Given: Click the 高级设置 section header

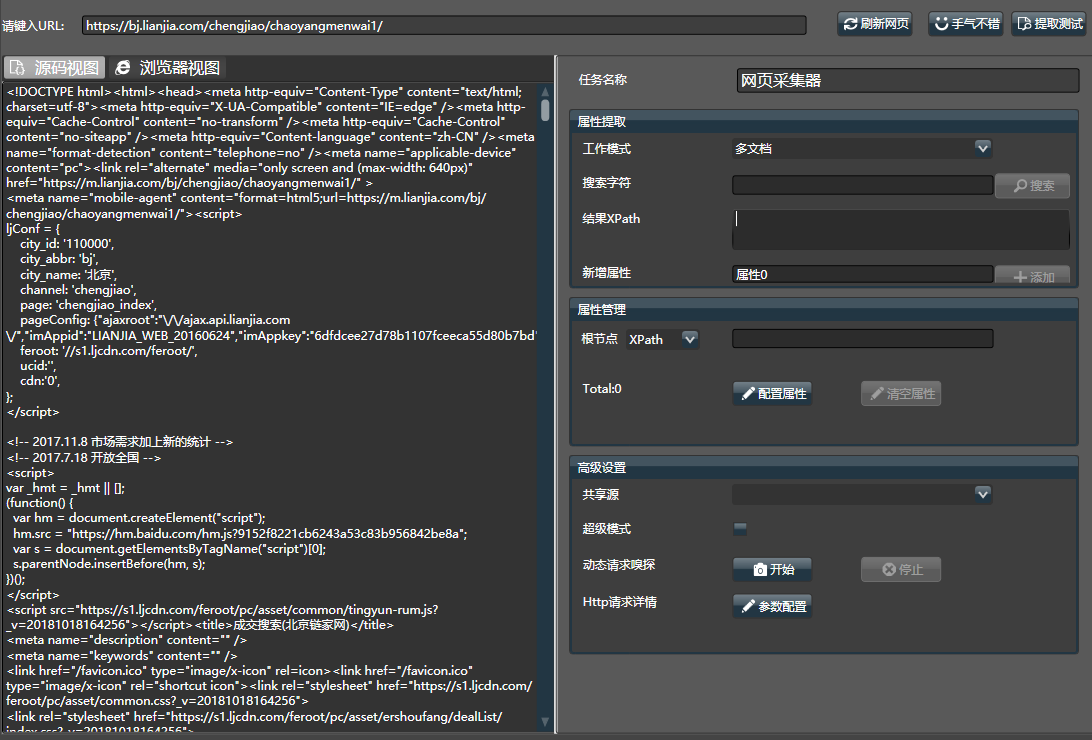Looking at the screenshot, I should 824,468.
